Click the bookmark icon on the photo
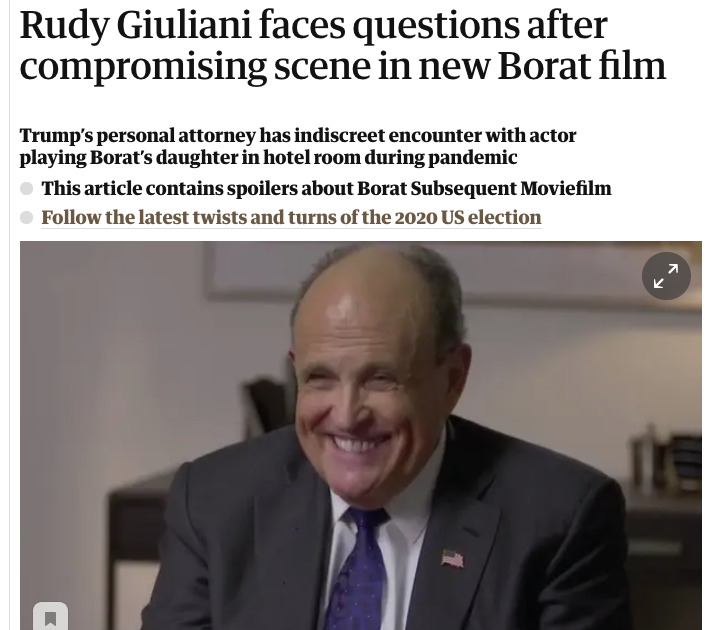This screenshot has height=630, width=727. pyautogui.click(x=51, y=618)
